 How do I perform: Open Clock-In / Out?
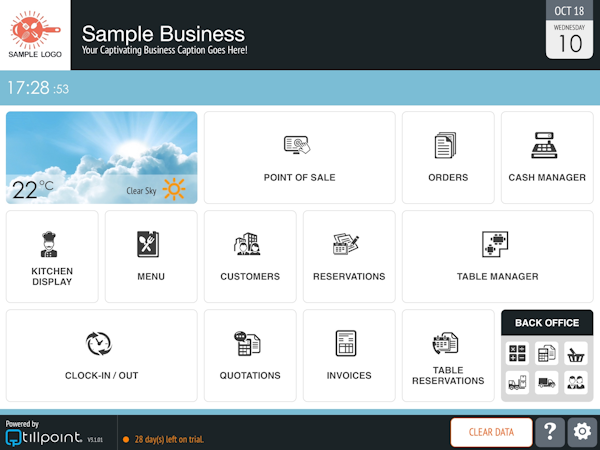(x=102, y=355)
